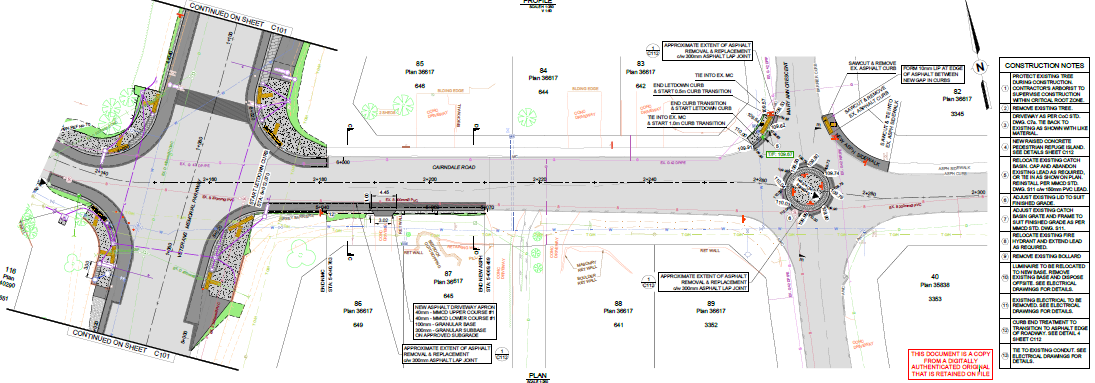Click Construction Note 4 pedestrian refuge island text
The image size is (1095, 383).
pyautogui.click(x=1050, y=148)
